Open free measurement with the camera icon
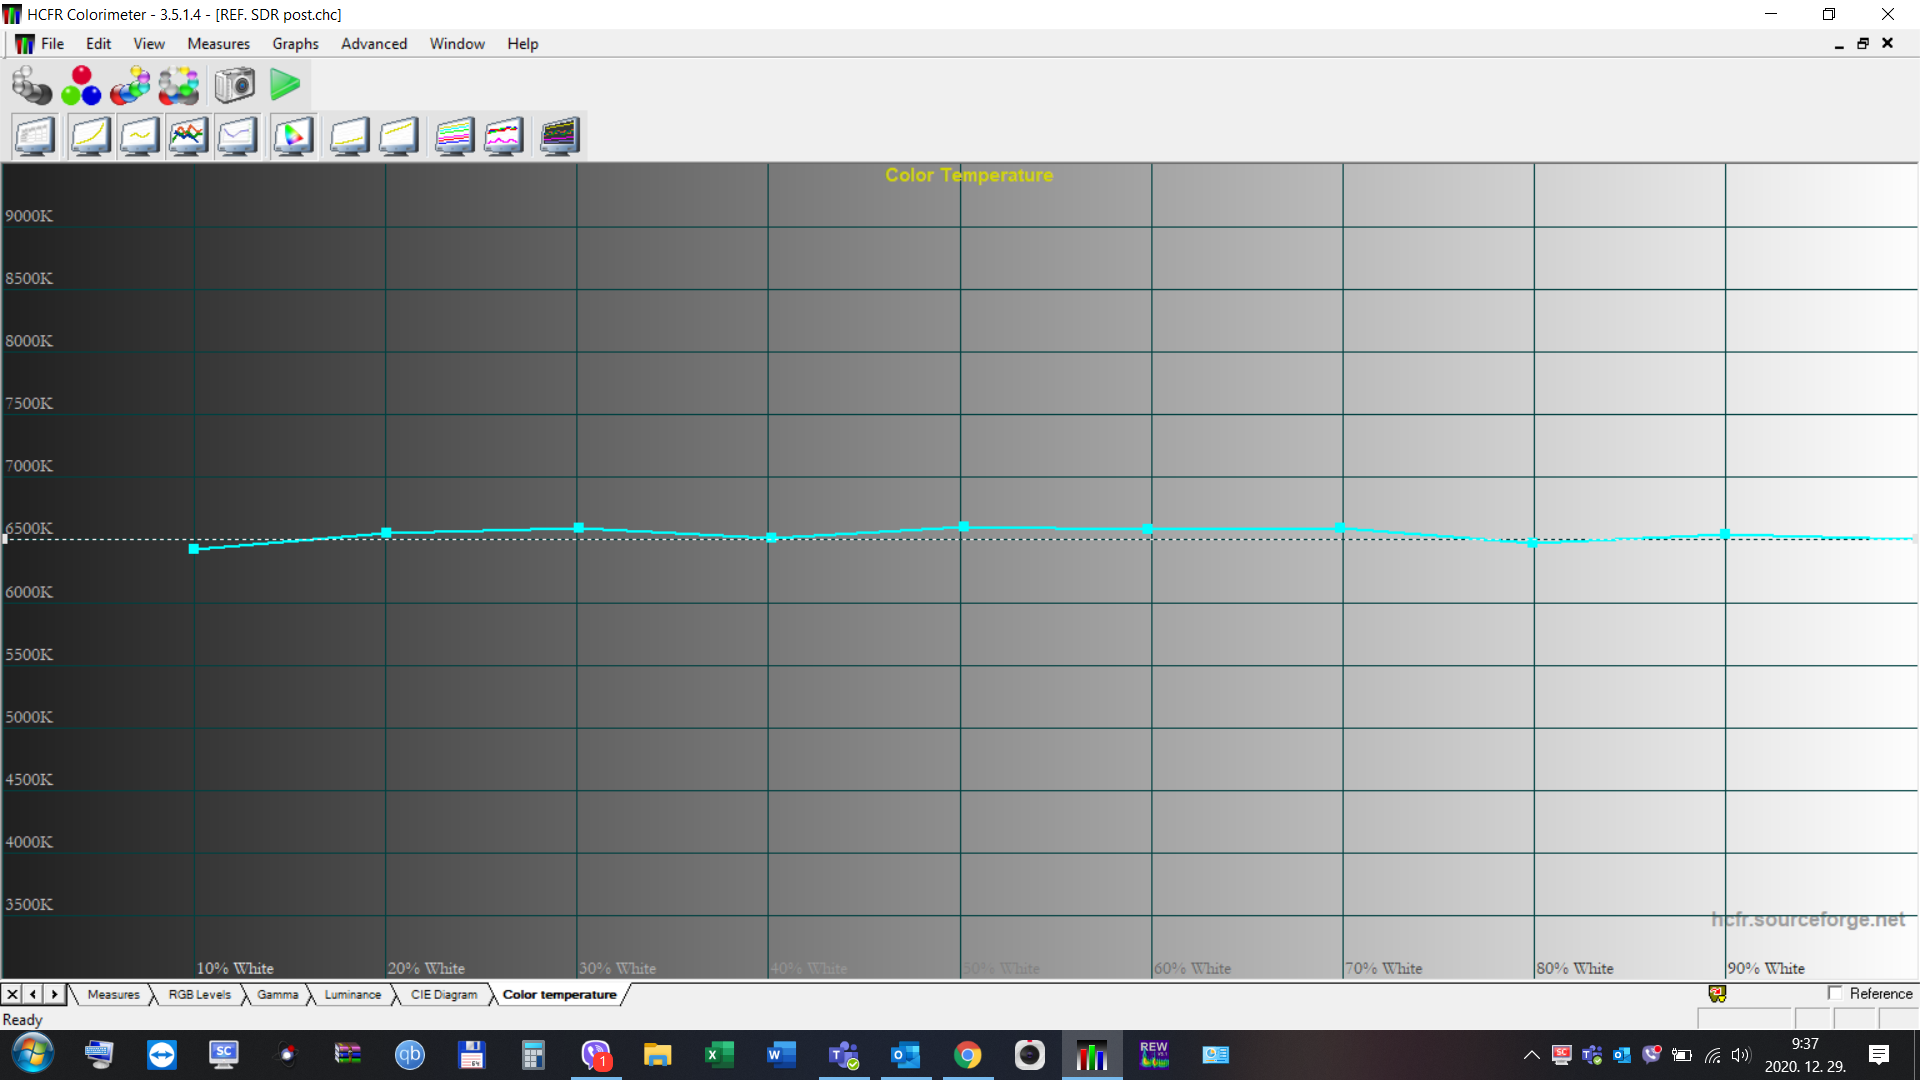1920x1080 pixels. point(235,85)
